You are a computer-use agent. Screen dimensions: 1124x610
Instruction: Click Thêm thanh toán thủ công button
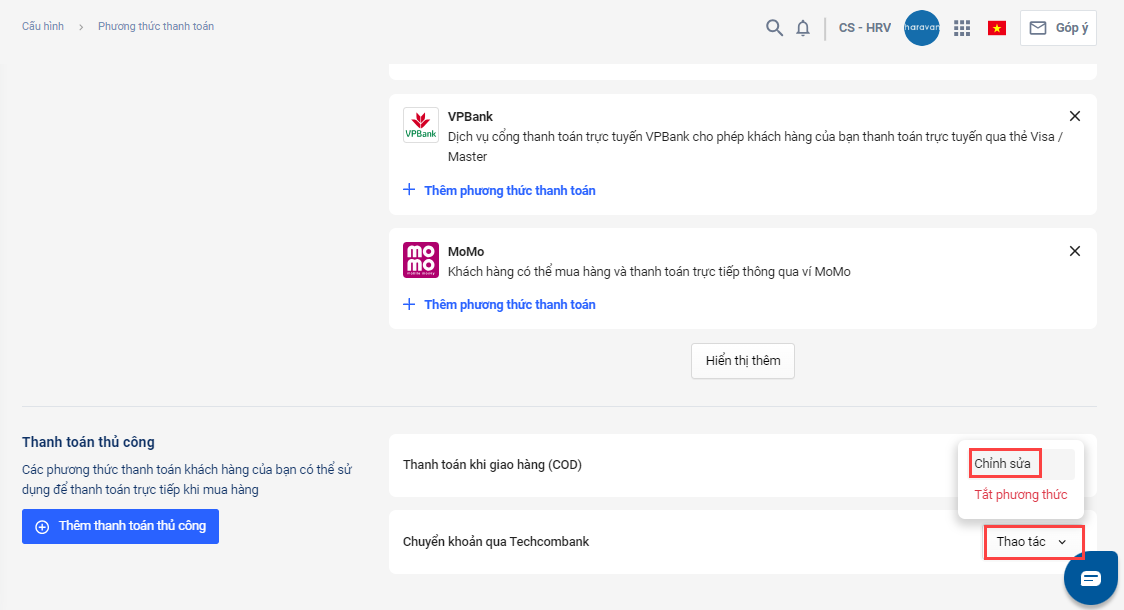(120, 526)
